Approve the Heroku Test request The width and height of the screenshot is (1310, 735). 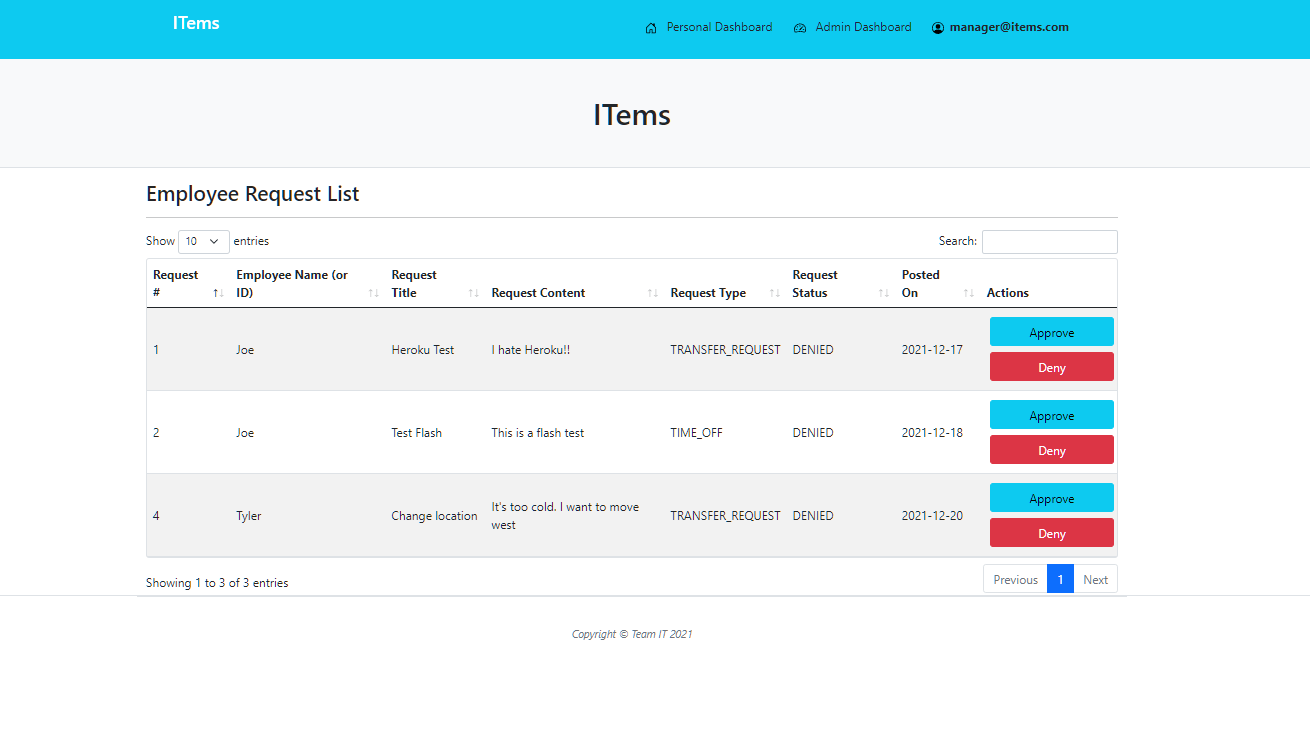pos(1051,332)
